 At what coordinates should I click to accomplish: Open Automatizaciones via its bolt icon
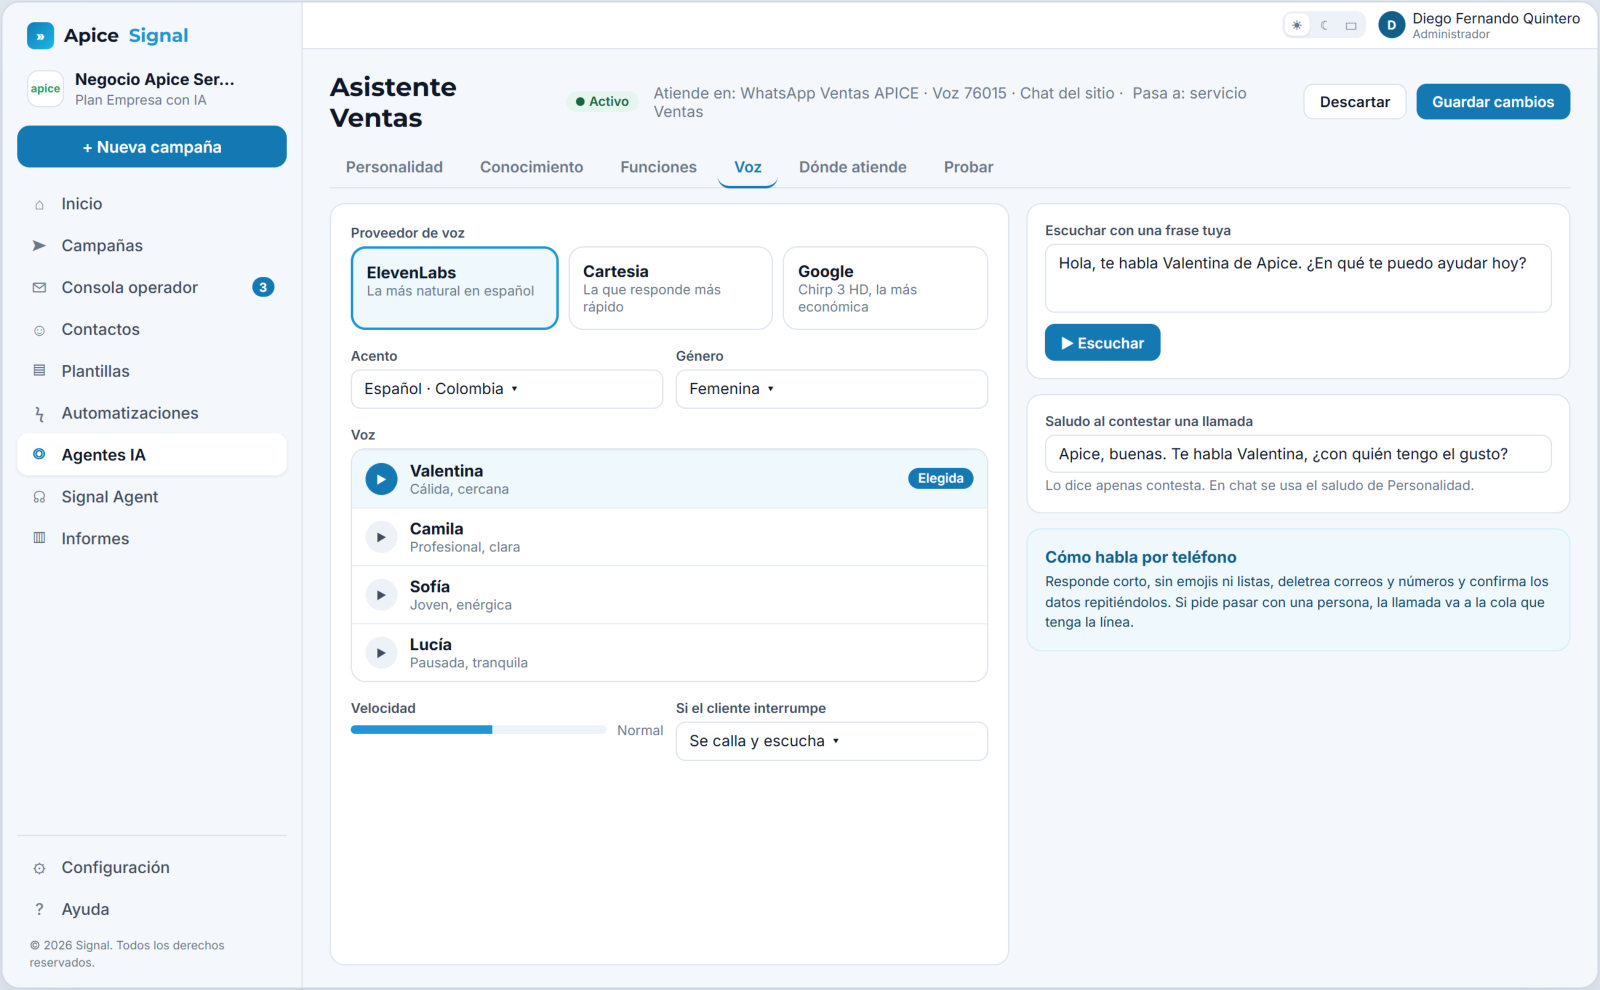pos(40,414)
